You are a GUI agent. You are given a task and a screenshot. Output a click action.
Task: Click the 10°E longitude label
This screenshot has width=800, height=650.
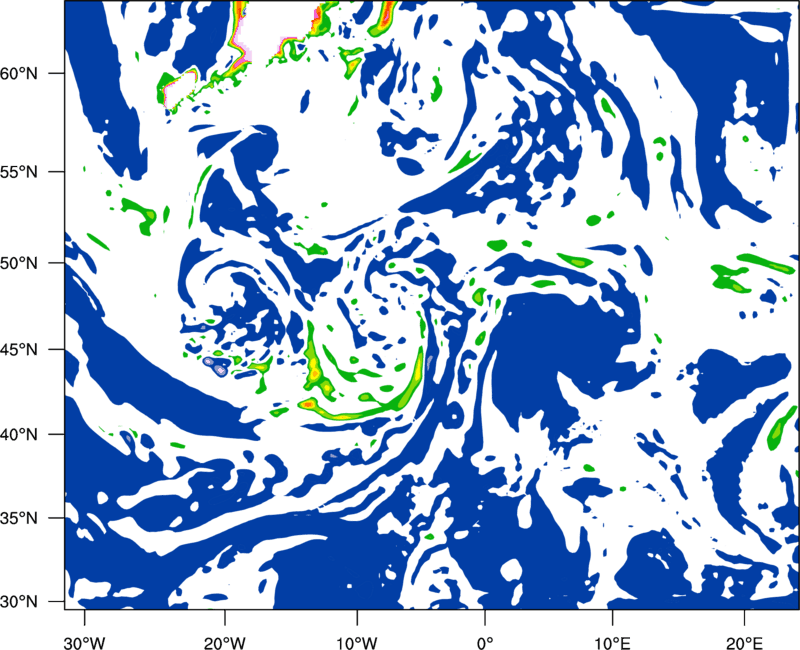611,643
